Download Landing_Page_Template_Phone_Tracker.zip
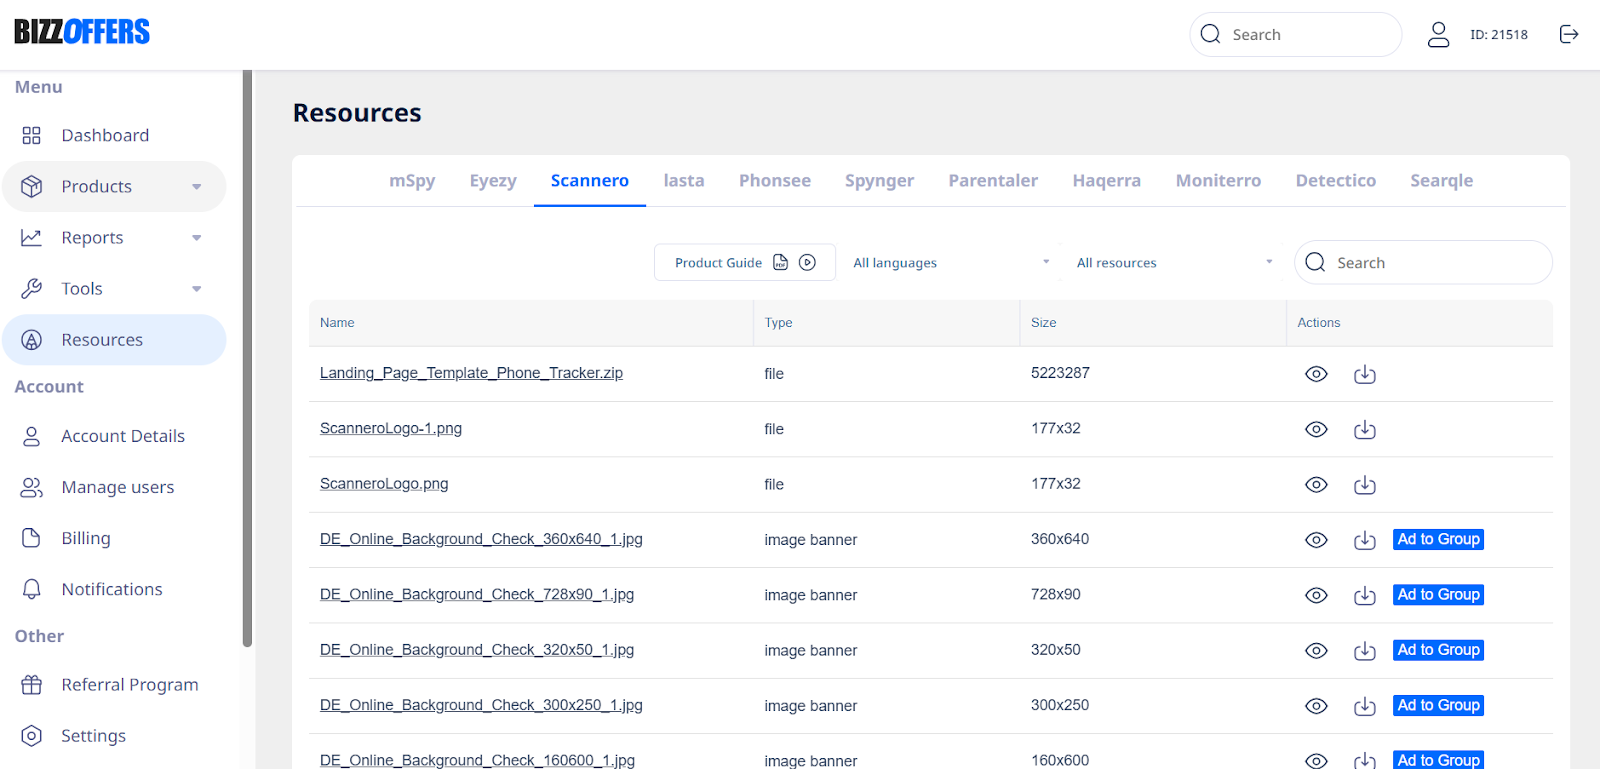 coord(1365,374)
